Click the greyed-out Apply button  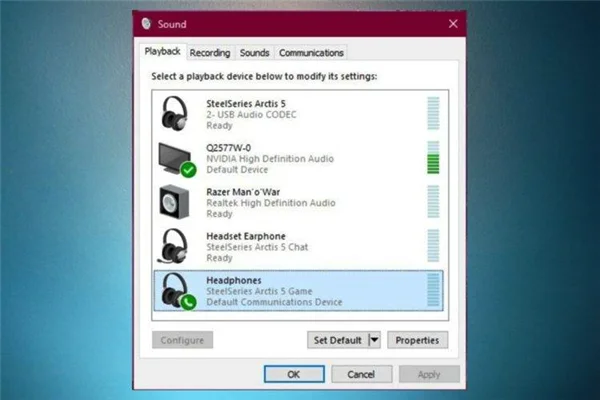(429, 374)
